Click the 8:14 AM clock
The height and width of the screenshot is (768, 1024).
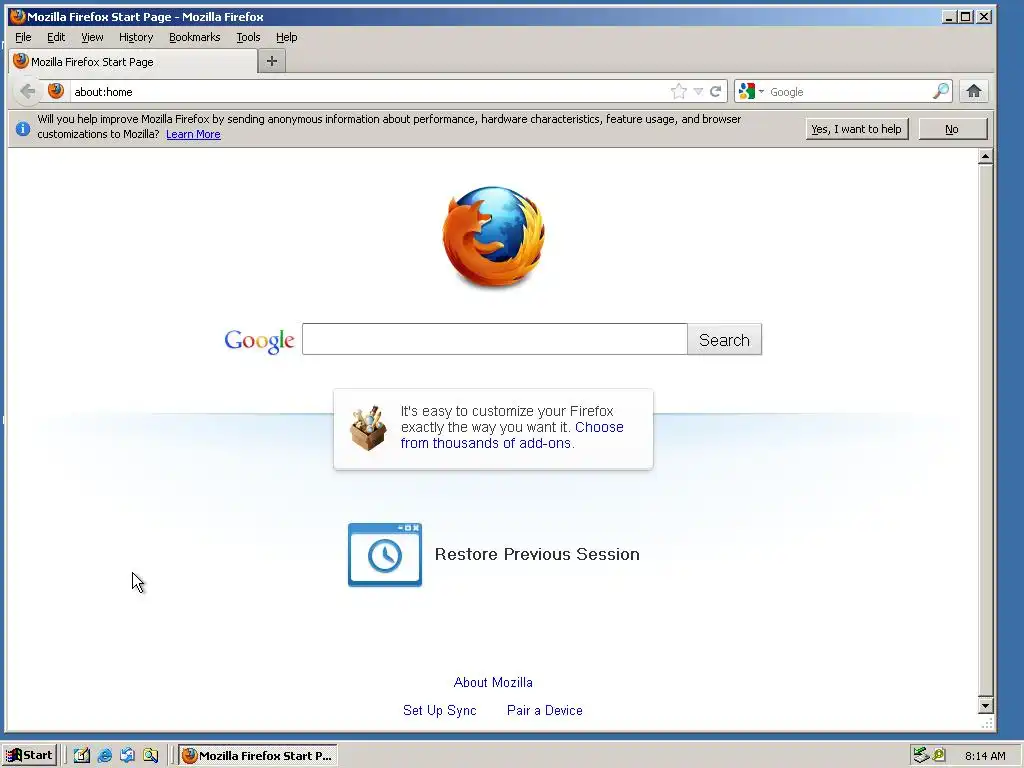click(x=985, y=756)
